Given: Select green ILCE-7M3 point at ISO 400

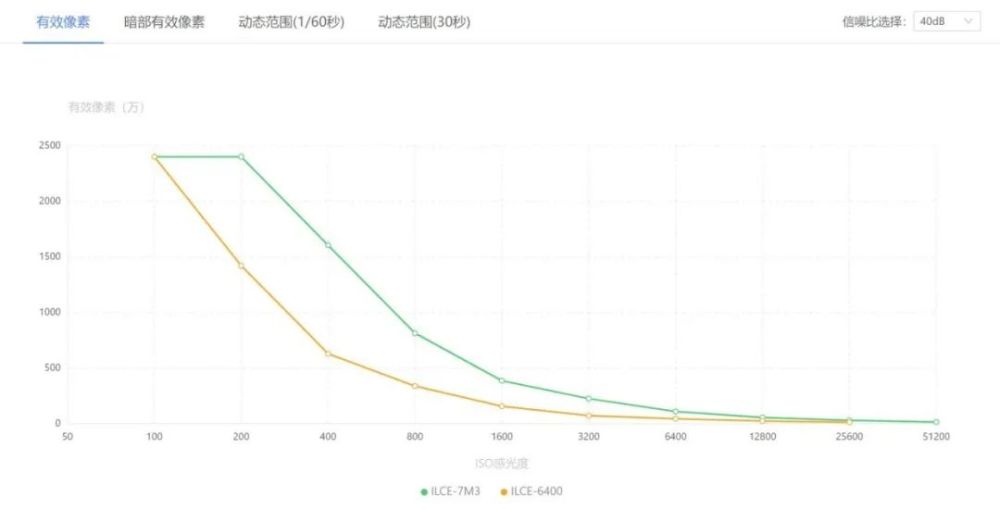Looking at the screenshot, I should pyautogui.click(x=328, y=245).
